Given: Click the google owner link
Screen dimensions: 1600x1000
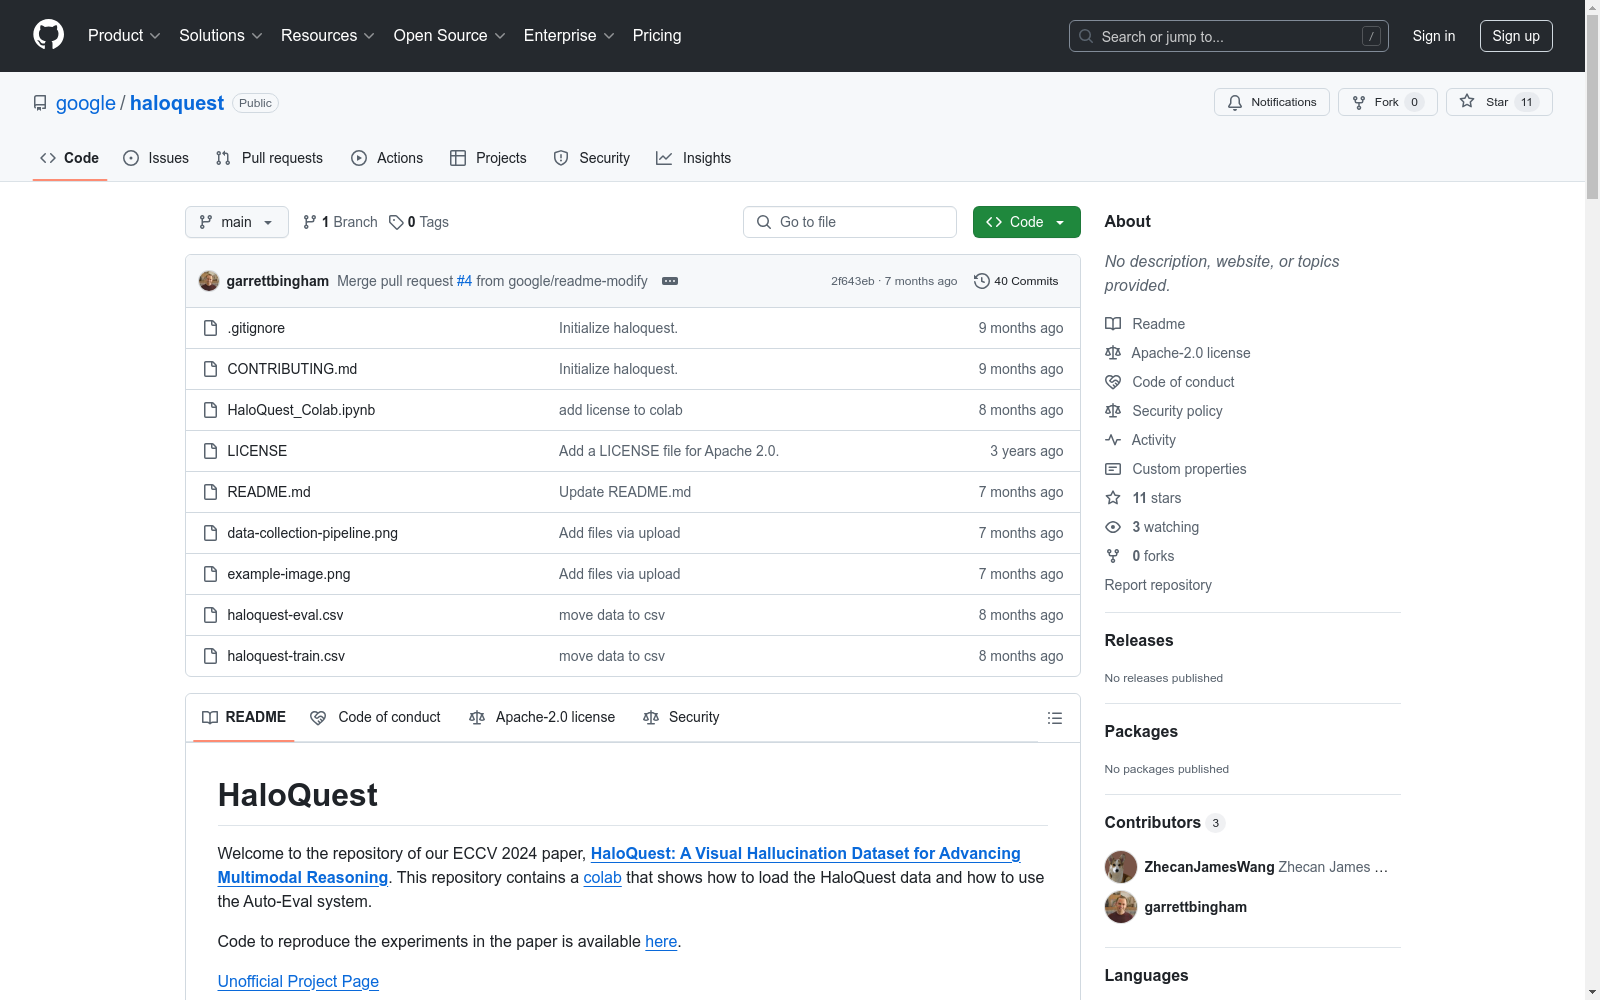Looking at the screenshot, I should (86, 103).
